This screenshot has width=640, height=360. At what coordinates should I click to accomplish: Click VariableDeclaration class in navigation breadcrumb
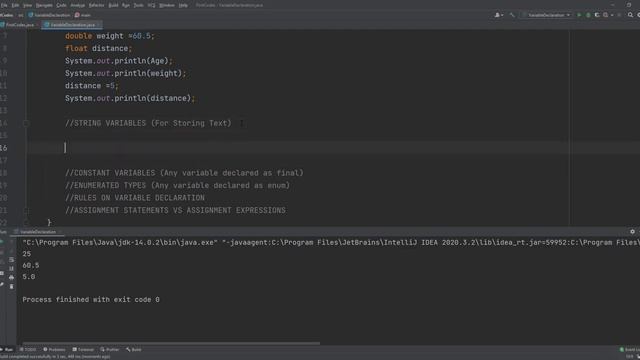(x=49, y=15)
